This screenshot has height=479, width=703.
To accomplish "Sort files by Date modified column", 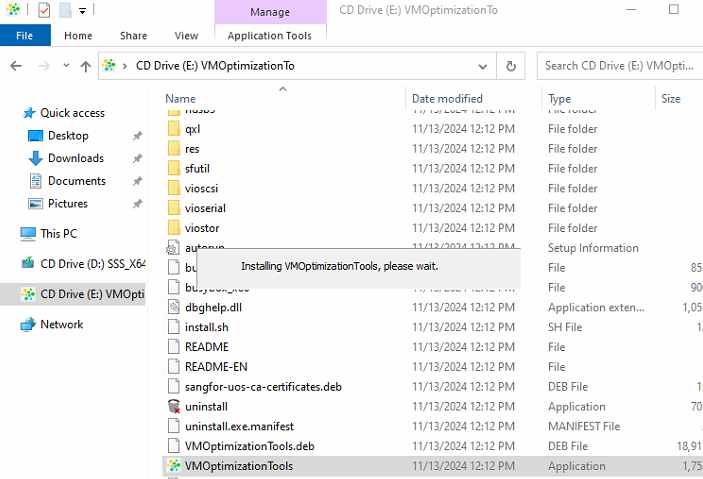I will coord(445,98).
